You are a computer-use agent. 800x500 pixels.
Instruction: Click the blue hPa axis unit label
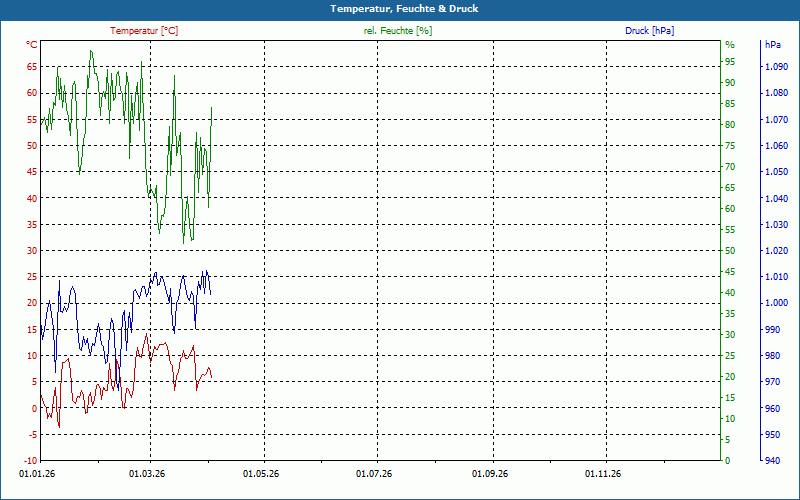click(x=772, y=45)
